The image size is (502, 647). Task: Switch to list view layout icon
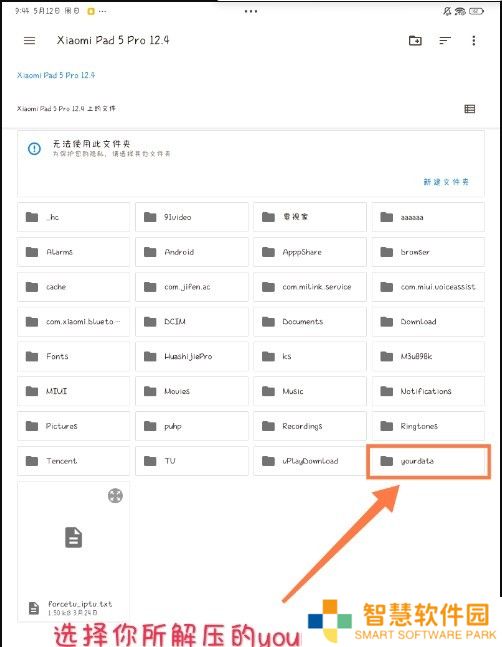pos(469,109)
